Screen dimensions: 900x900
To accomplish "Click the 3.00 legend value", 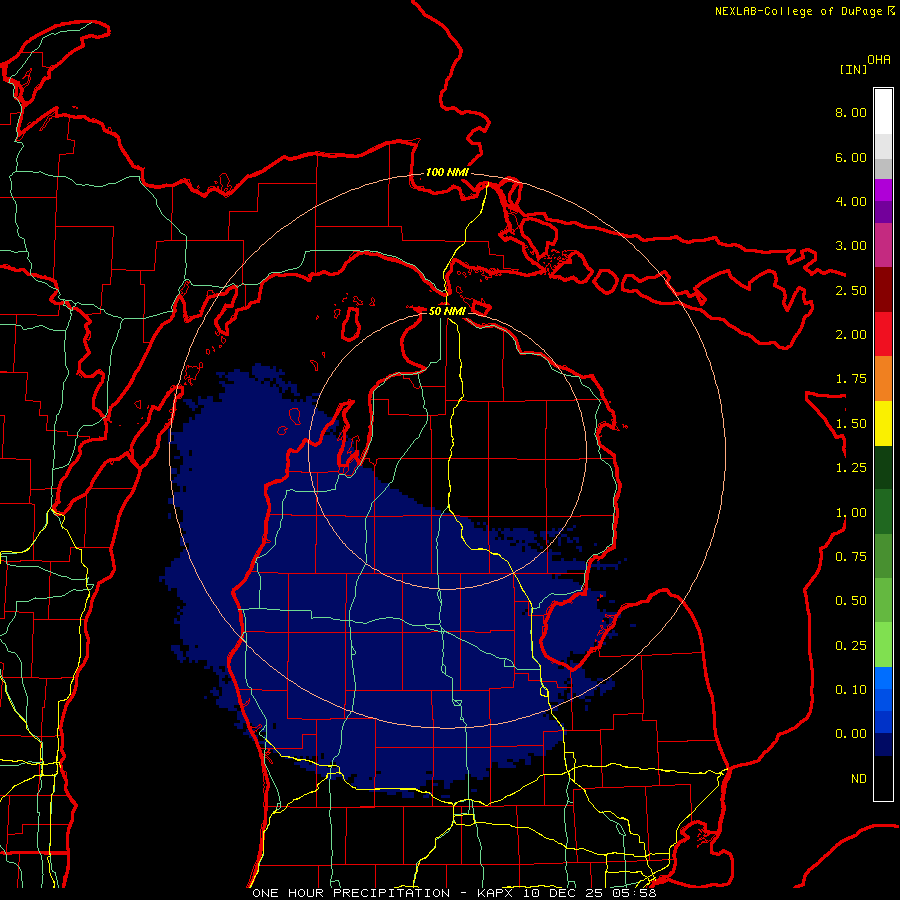I will (x=851, y=246).
